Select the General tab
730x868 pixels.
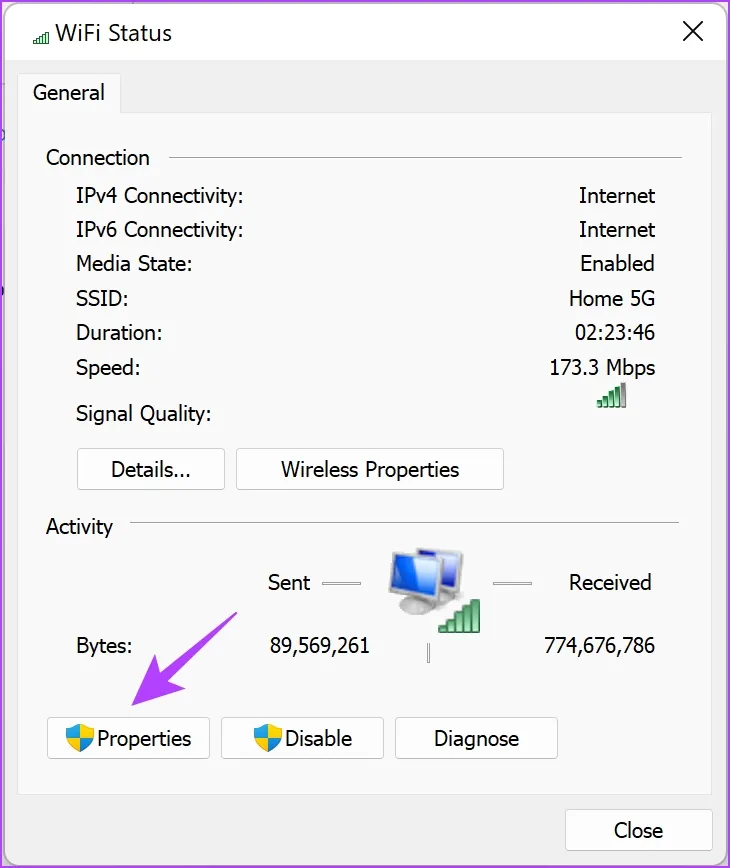pyautogui.click(x=69, y=93)
